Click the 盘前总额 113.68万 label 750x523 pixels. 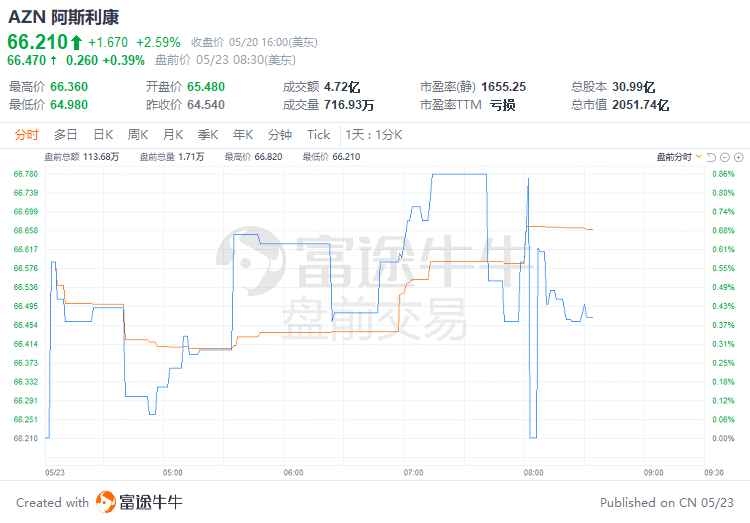[x=82, y=157]
